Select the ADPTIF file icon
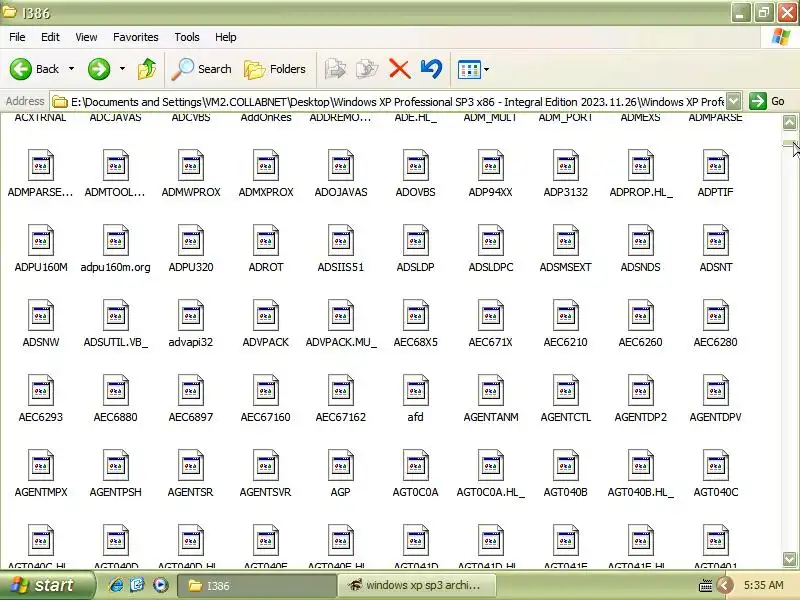800x600 pixels. pyautogui.click(x=715, y=165)
